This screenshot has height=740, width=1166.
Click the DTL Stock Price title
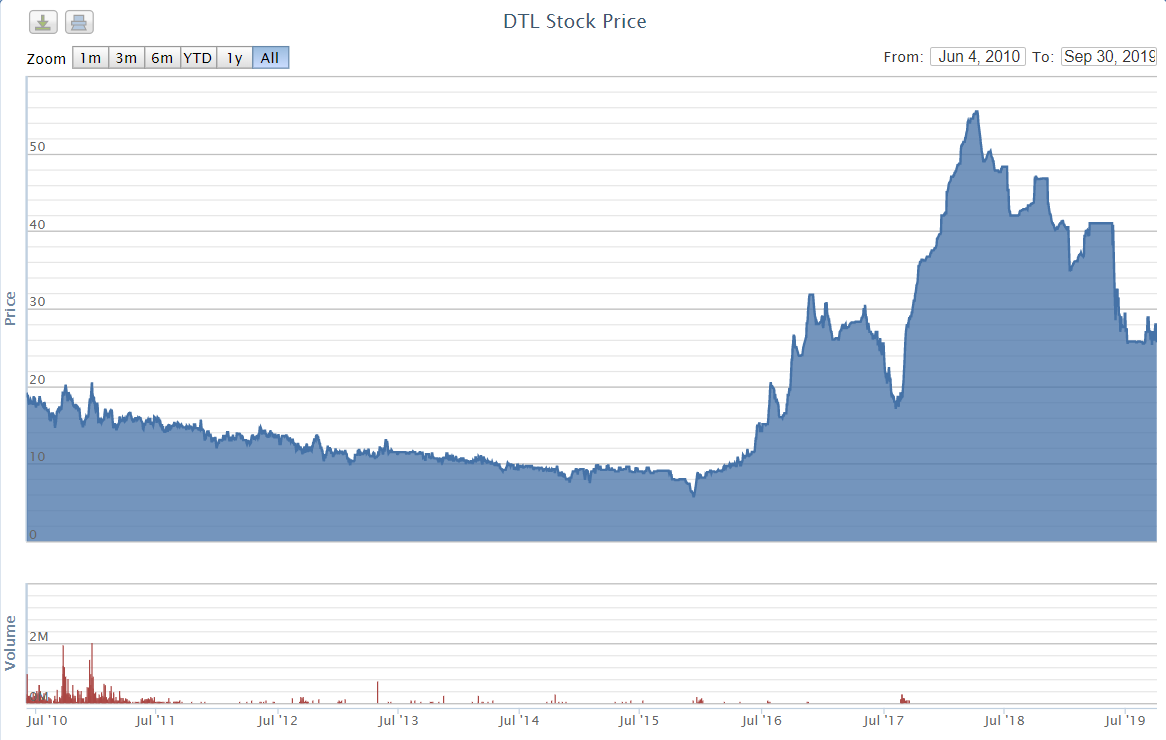click(574, 21)
